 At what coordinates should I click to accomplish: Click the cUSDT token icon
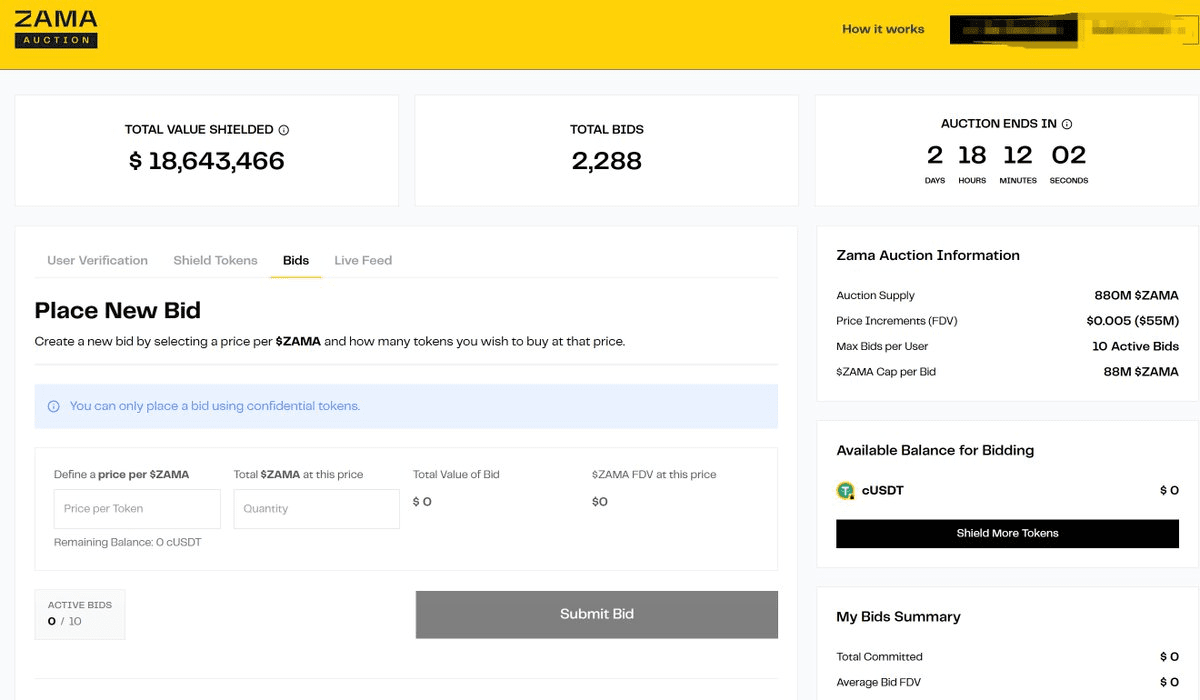(x=845, y=491)
